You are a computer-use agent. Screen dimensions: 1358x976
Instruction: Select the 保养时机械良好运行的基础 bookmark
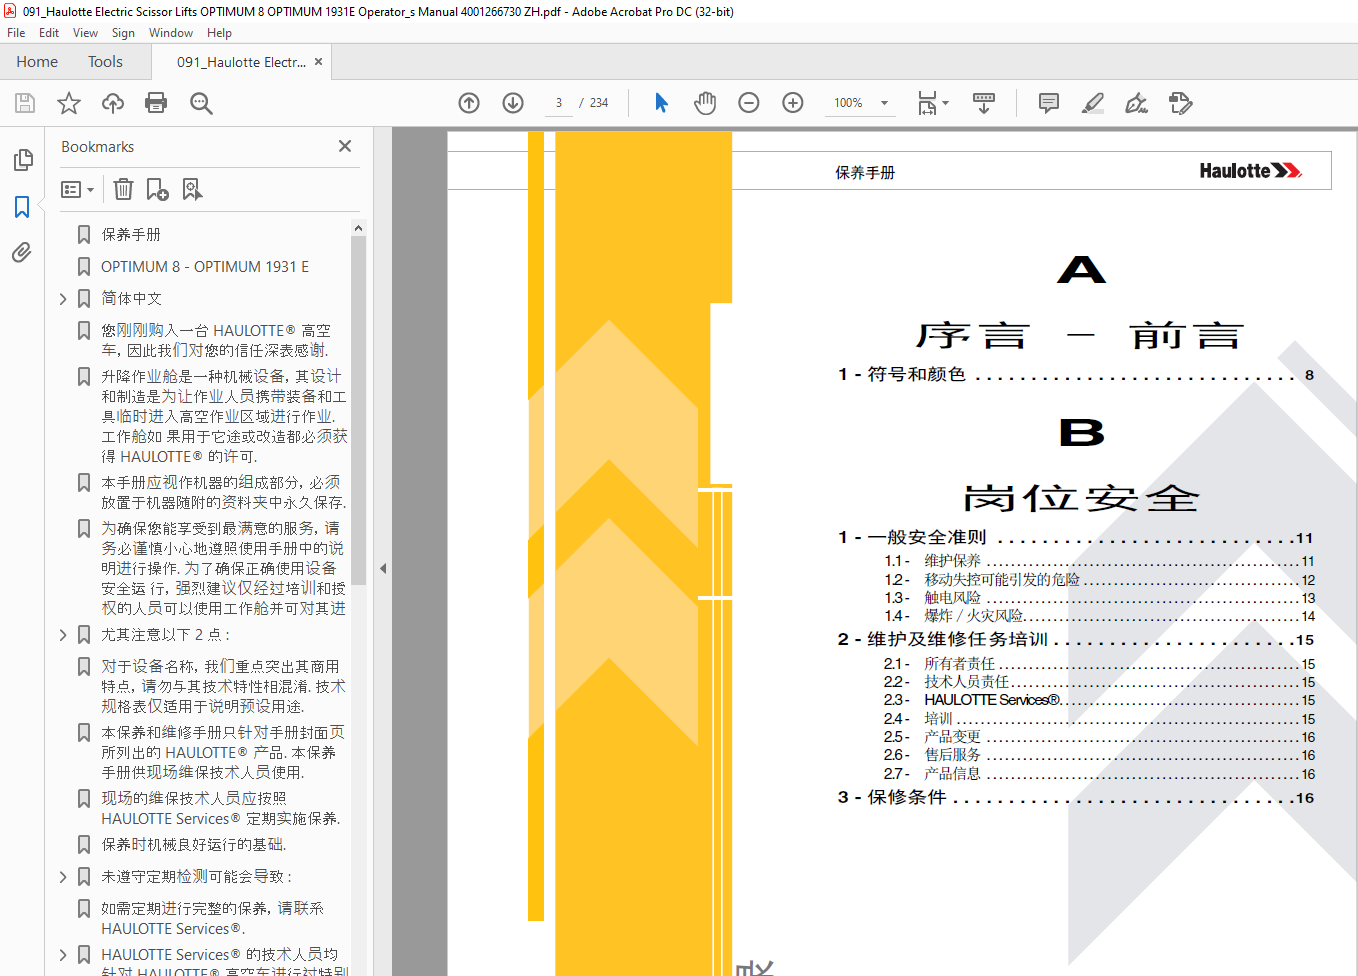194,845
